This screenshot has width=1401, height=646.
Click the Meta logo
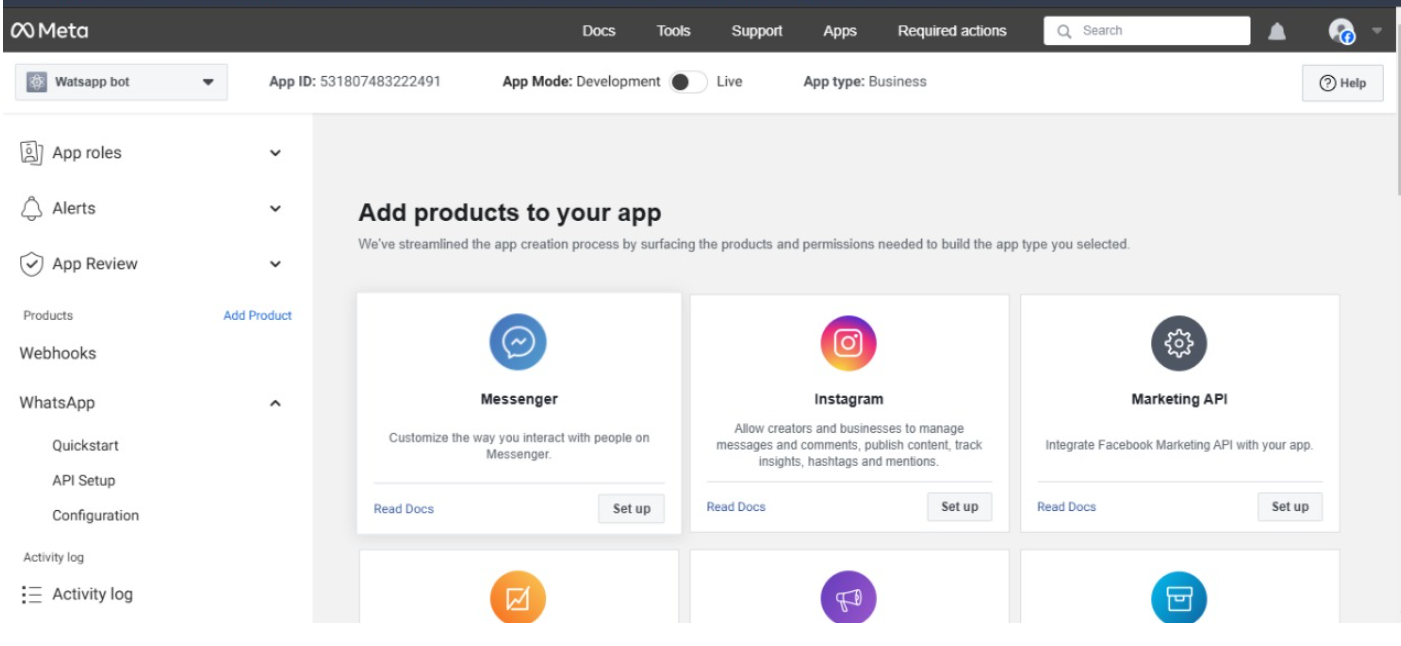[x=47, y=29]
